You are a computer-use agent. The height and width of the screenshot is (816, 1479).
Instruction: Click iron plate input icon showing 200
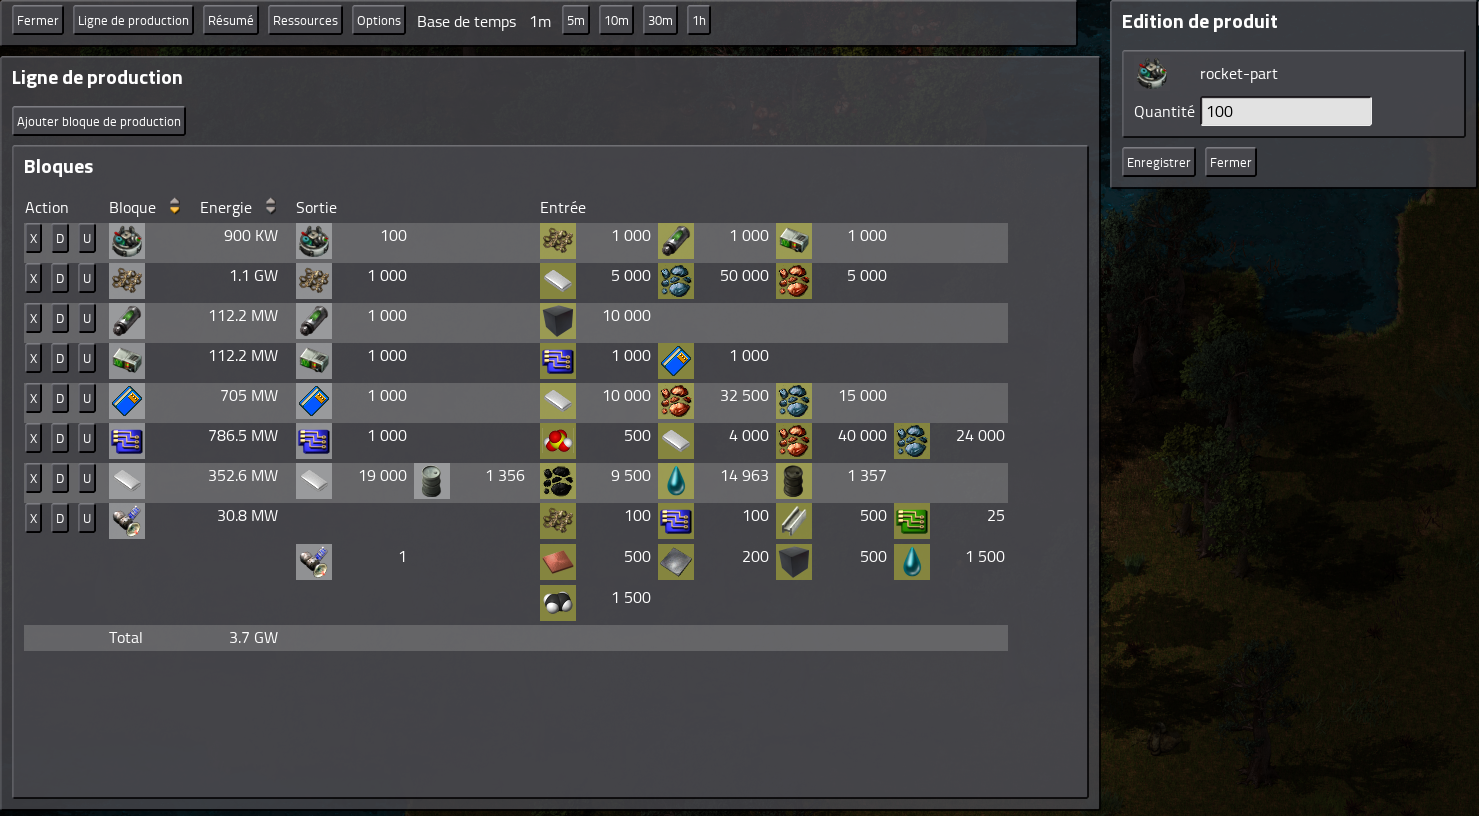(676, 562)
